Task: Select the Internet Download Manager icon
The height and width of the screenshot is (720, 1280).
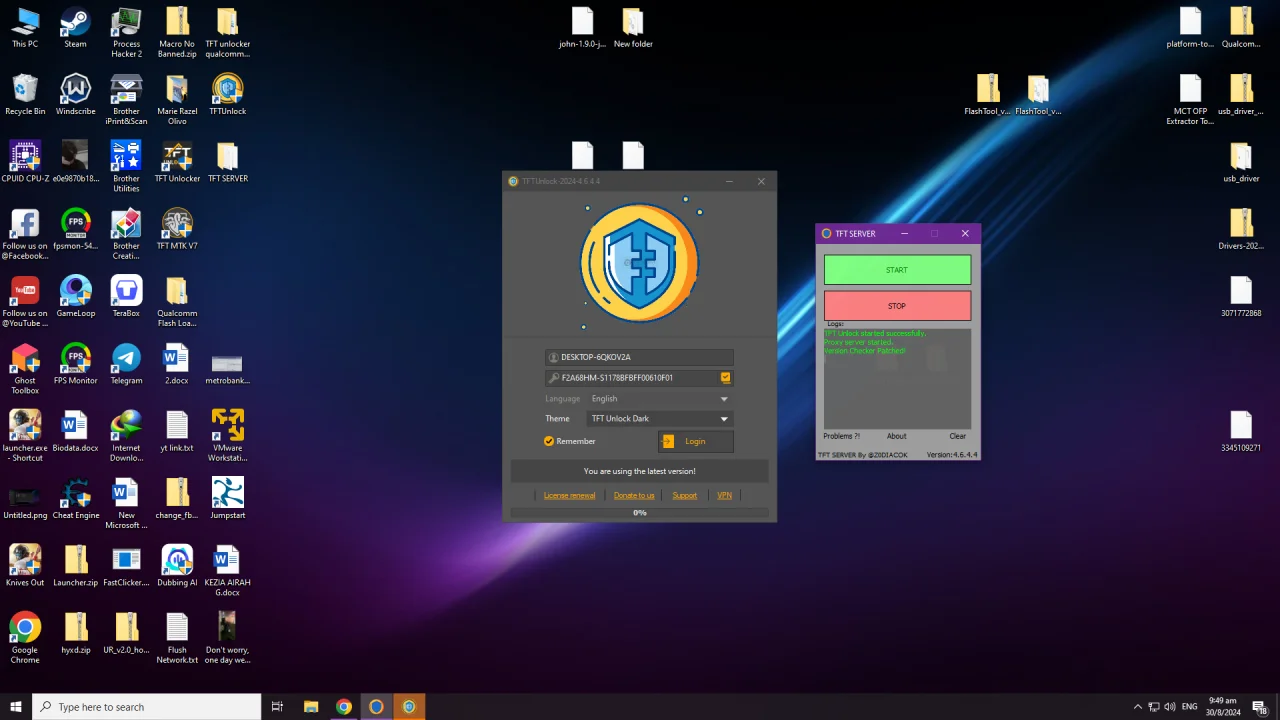Action: (126, 436)
